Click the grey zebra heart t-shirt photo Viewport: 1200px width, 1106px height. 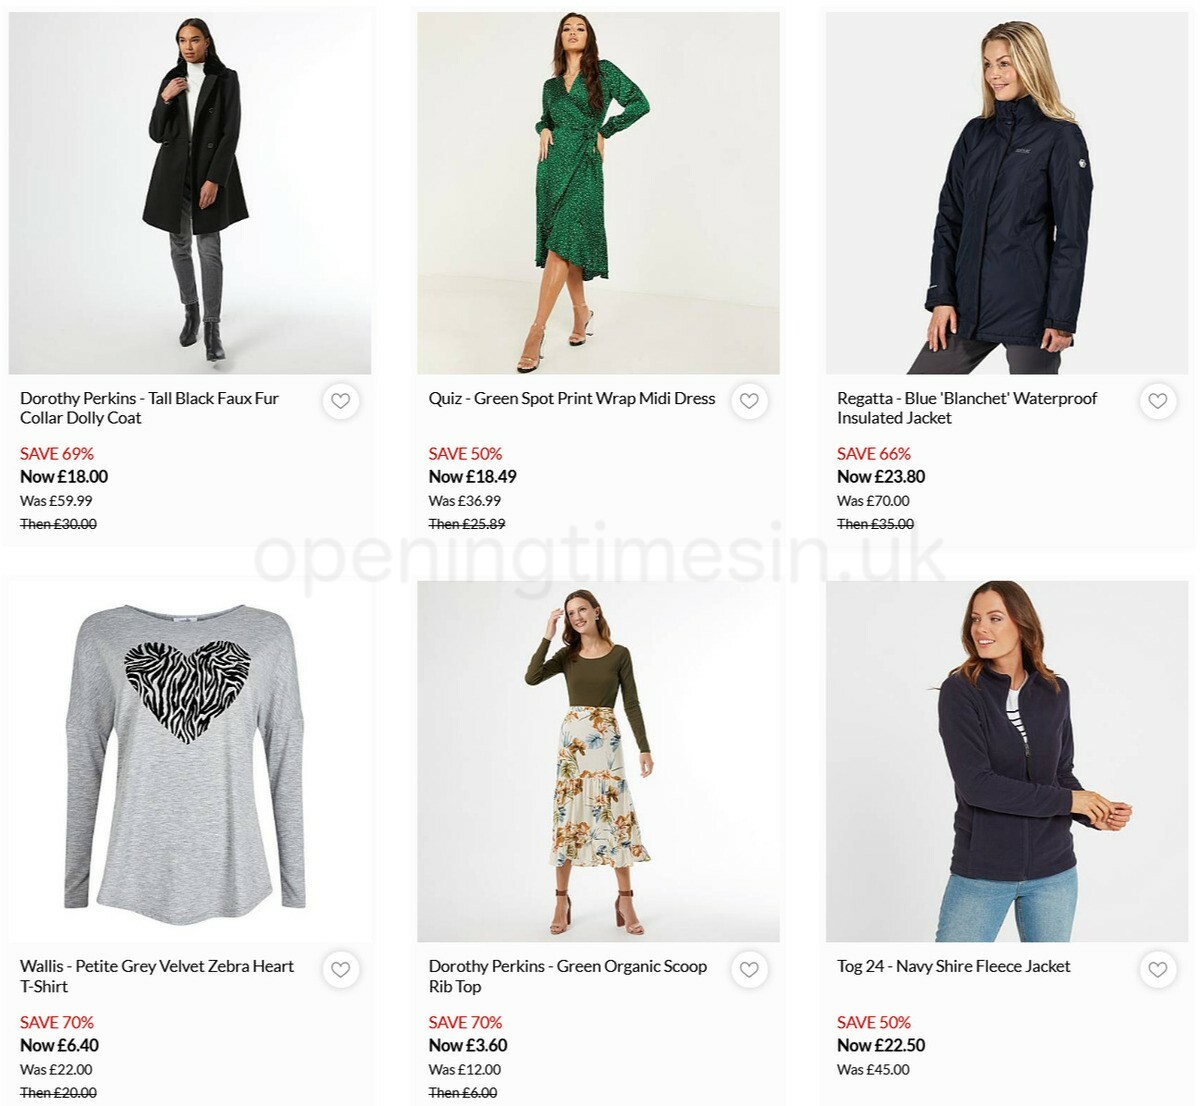point(189,758)
